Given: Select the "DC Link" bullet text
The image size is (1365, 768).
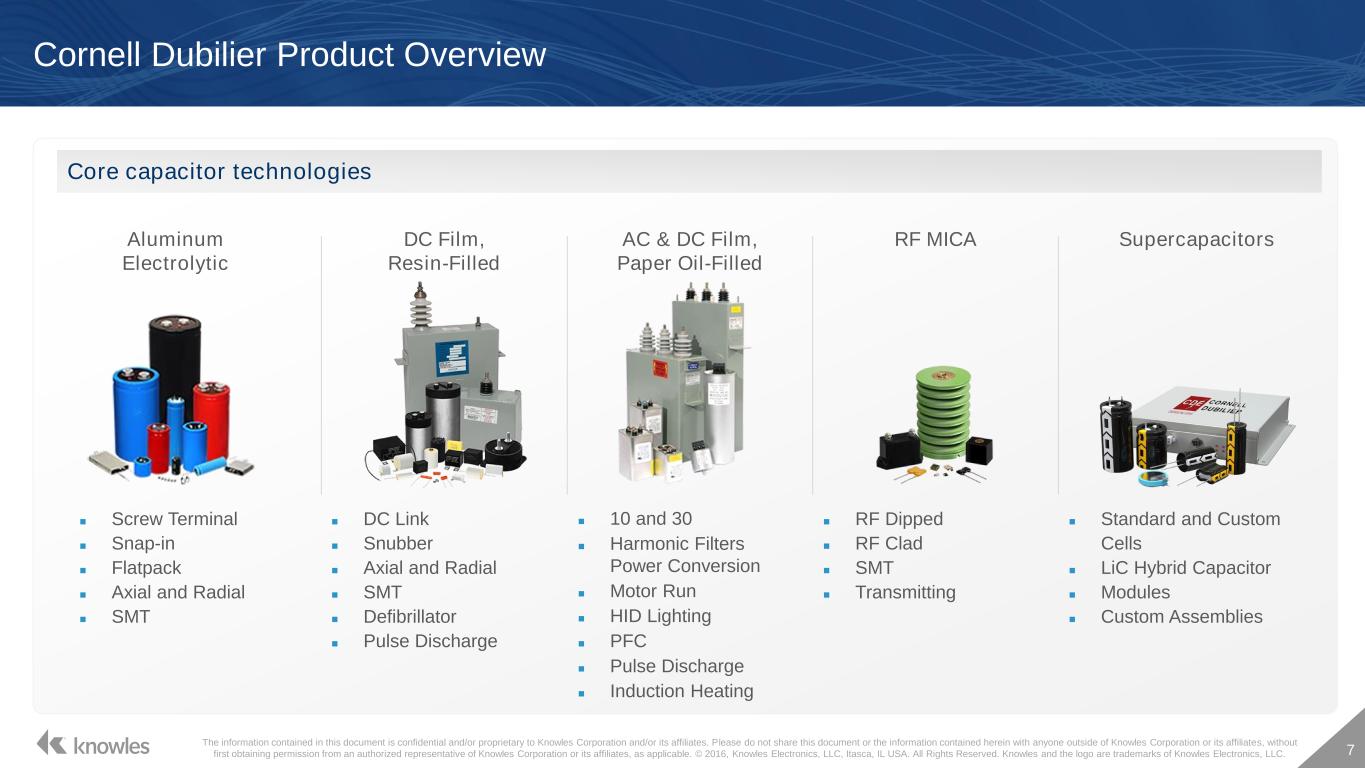Looking at the screenshot, I should point(396,519).
